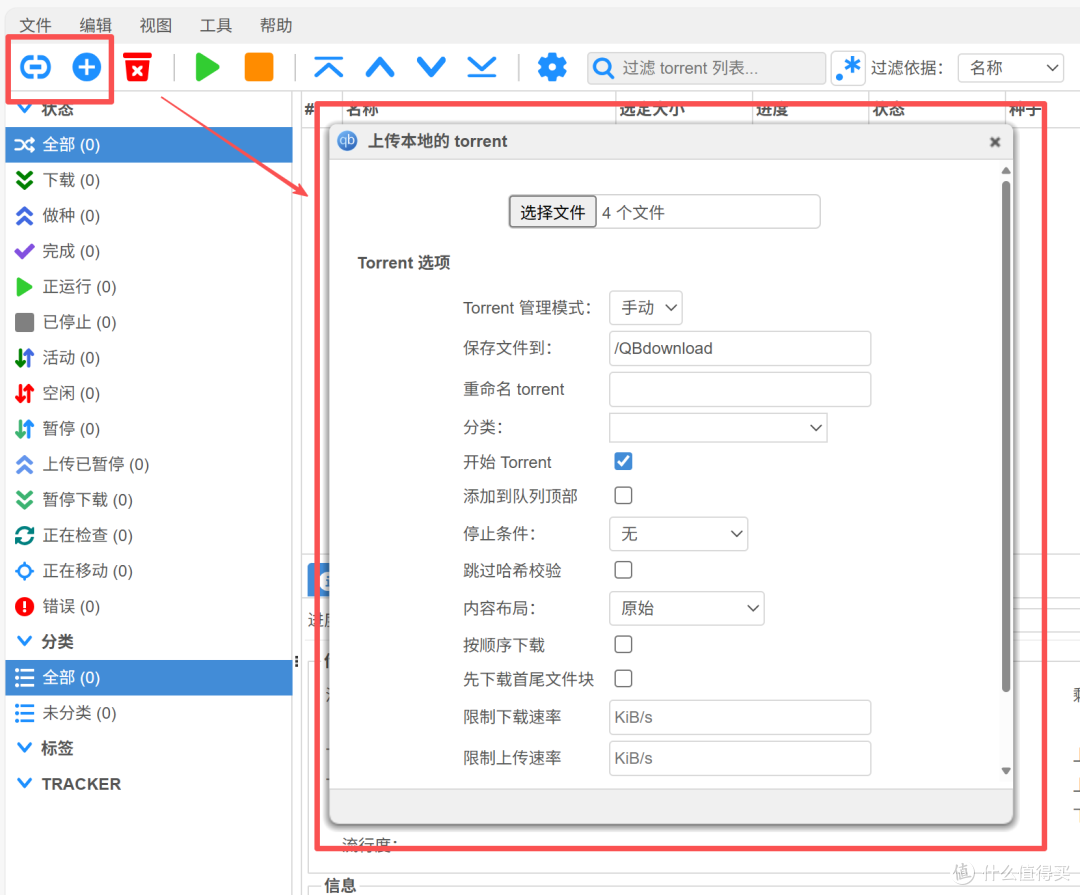Select 完成 (0) status filter
Viewport: 1080px width, 895px height.
(149, 251)
